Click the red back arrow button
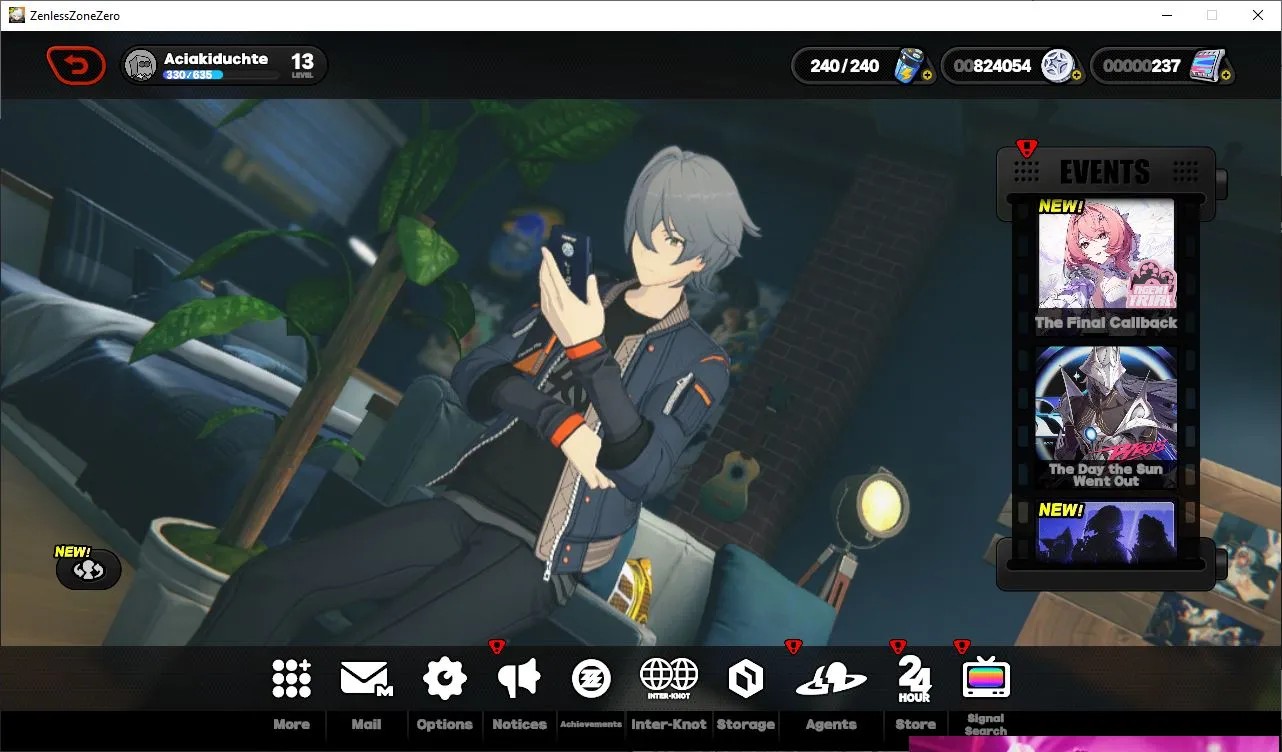 tap(76, 66)
